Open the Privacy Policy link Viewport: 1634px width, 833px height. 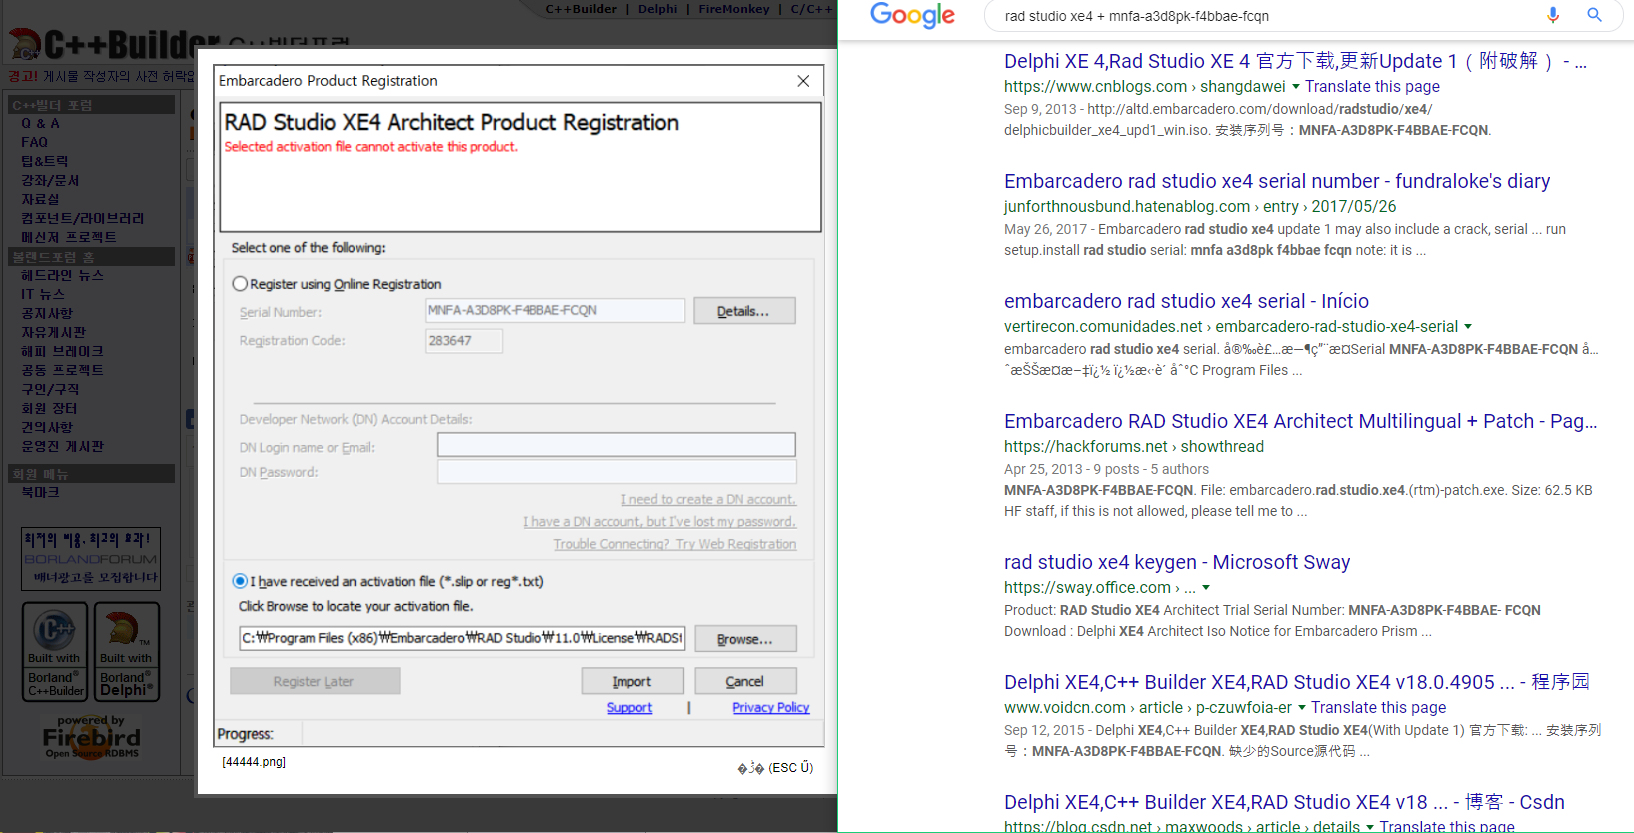(x=770, y=707)
